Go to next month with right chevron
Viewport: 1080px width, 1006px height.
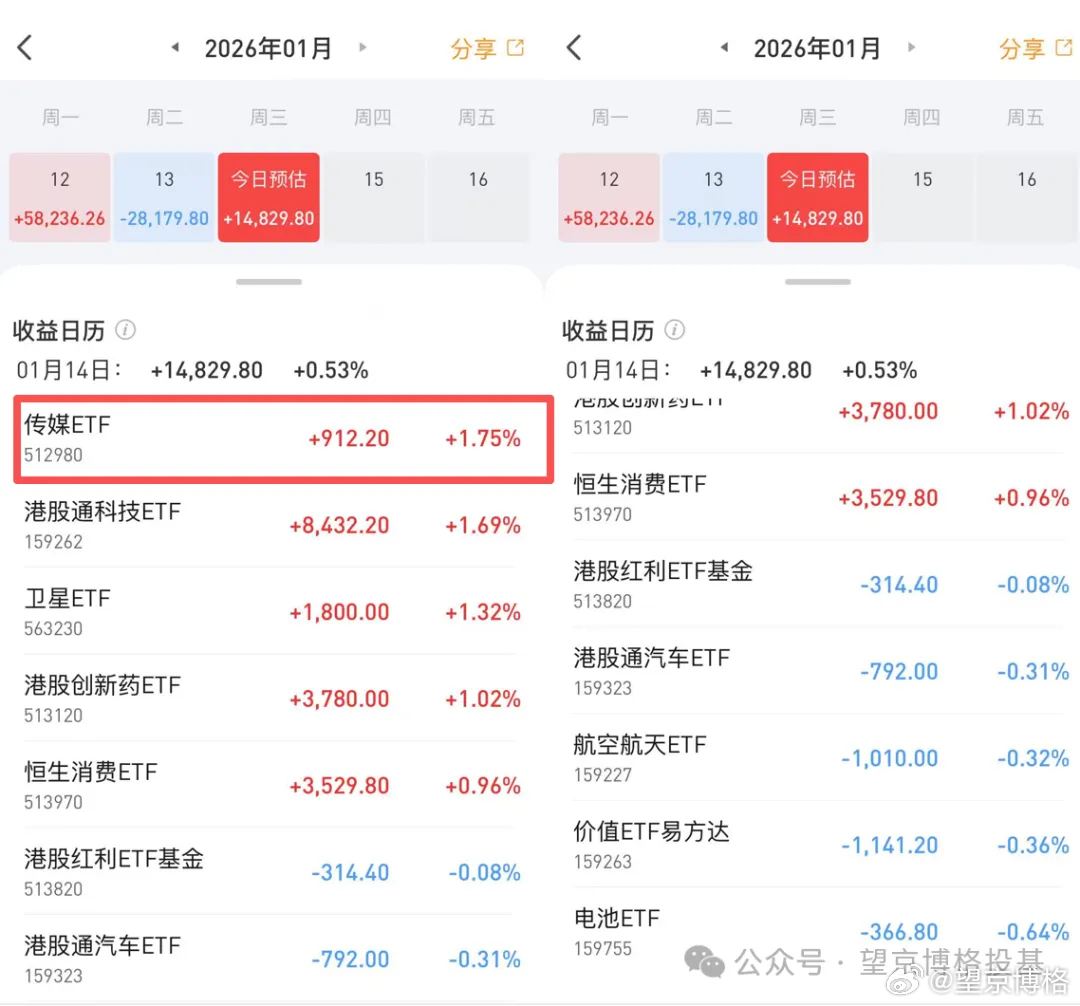(362, 46)
